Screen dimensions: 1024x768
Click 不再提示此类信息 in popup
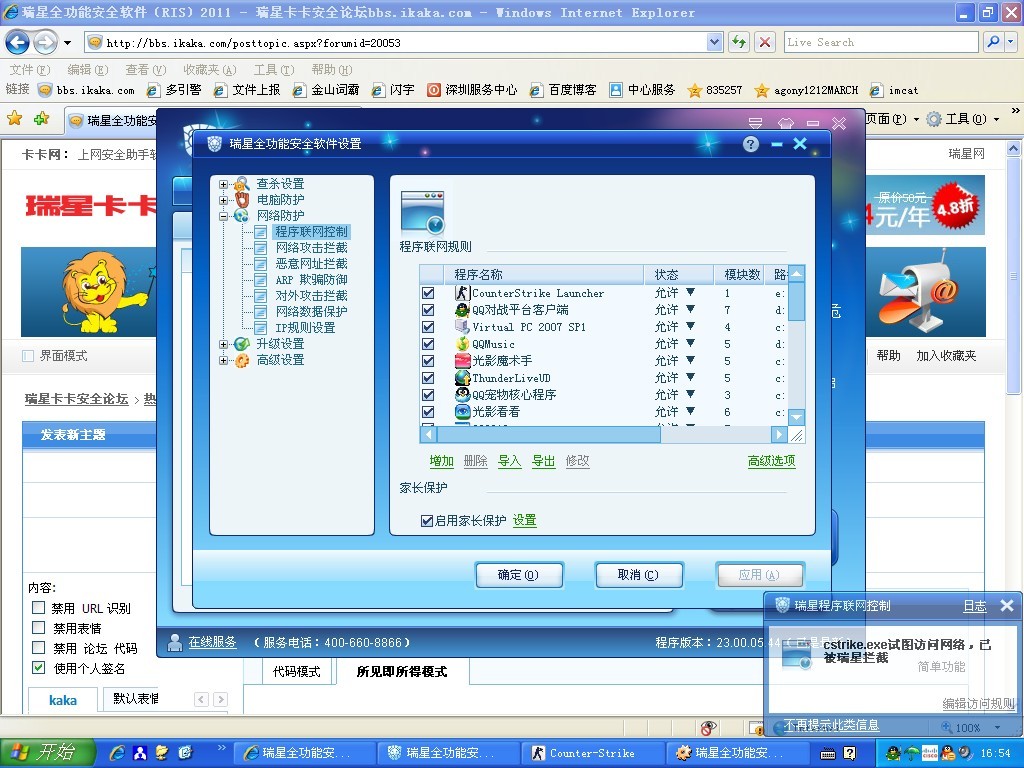tap(831, 725)
